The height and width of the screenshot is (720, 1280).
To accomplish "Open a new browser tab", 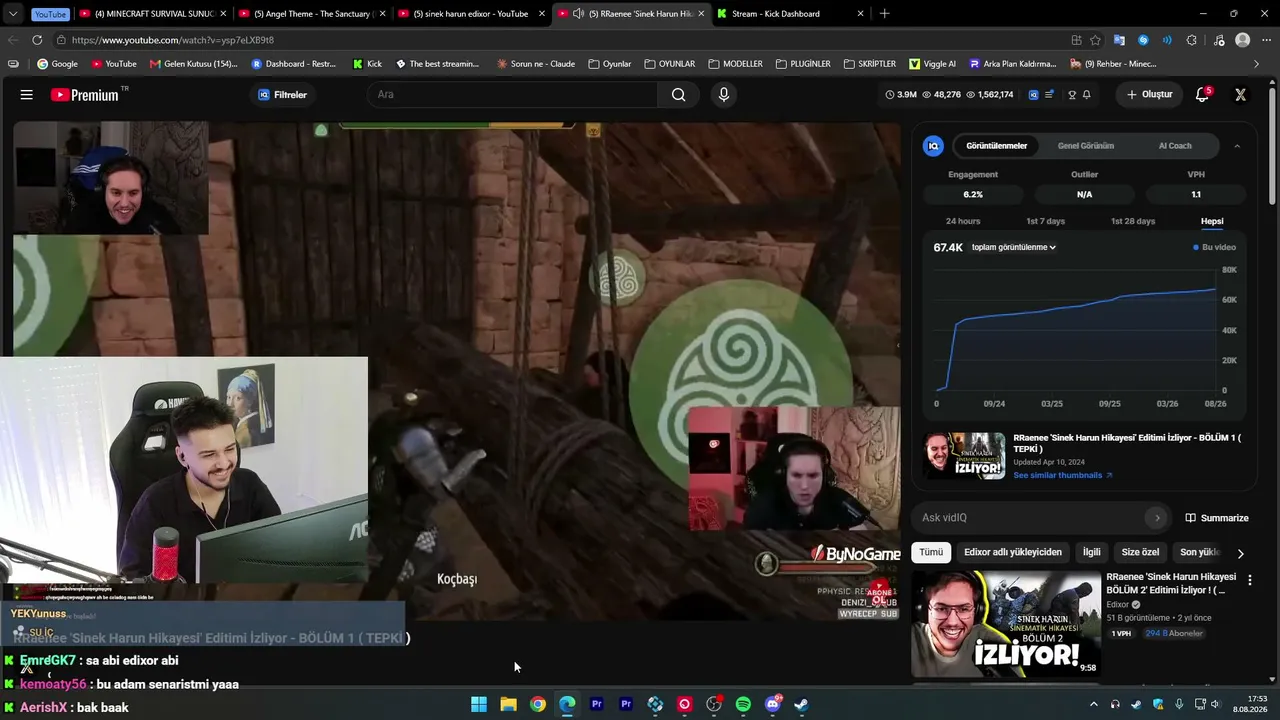I will pos(884,14).
